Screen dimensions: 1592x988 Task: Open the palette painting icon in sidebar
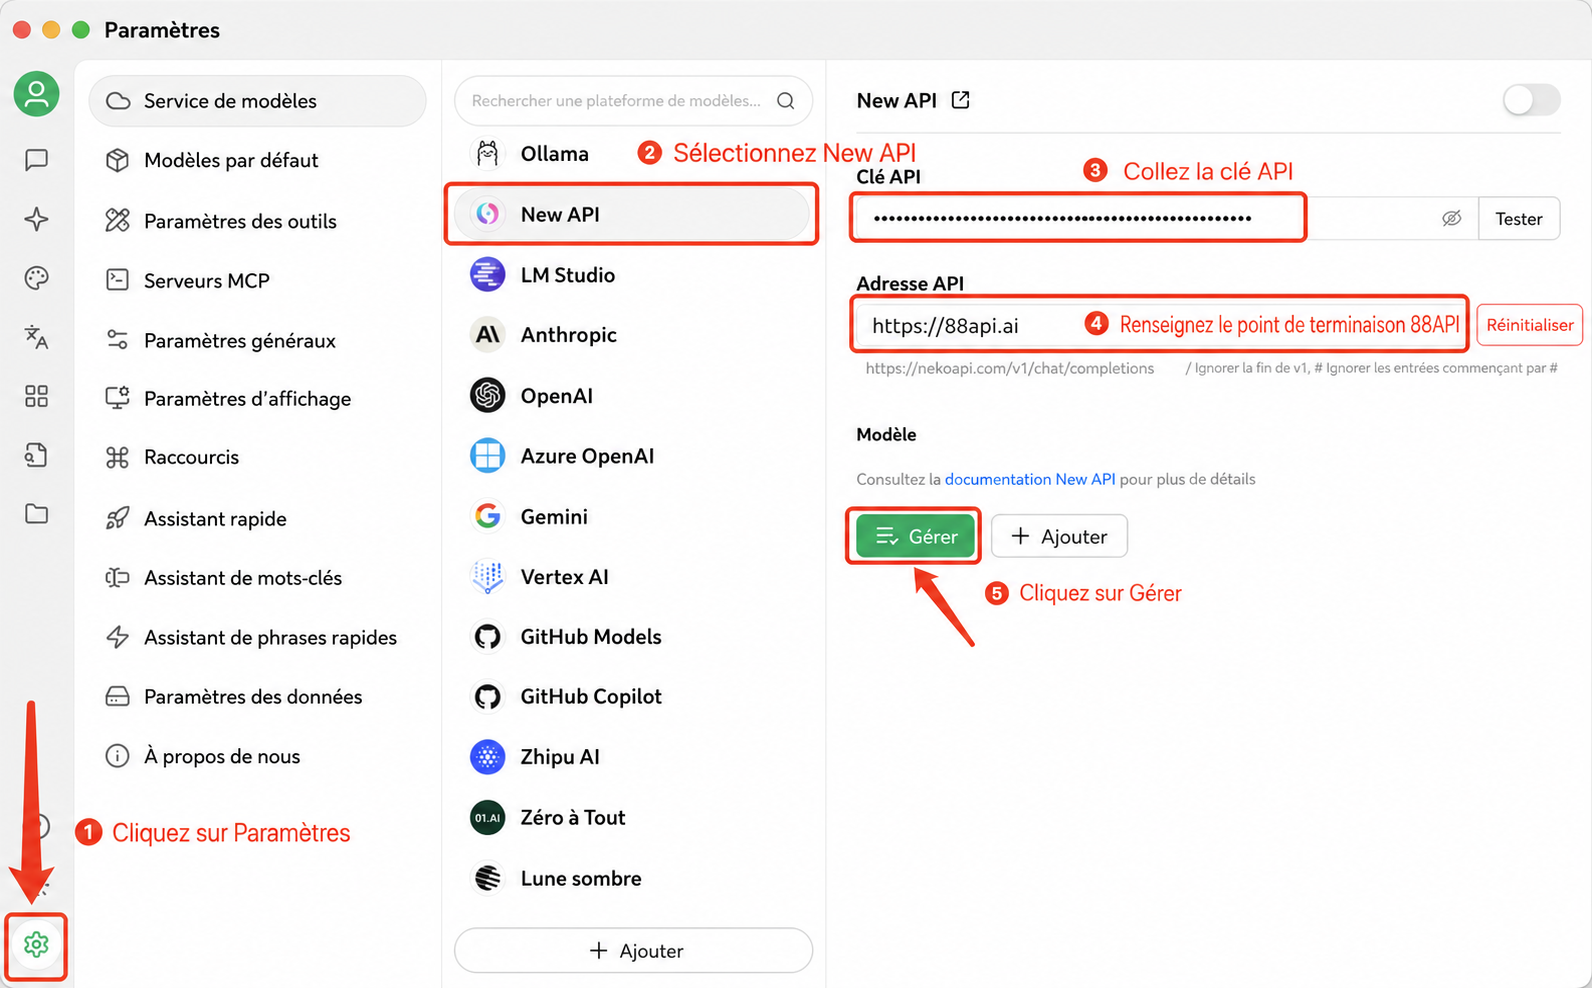pos(36,278)
